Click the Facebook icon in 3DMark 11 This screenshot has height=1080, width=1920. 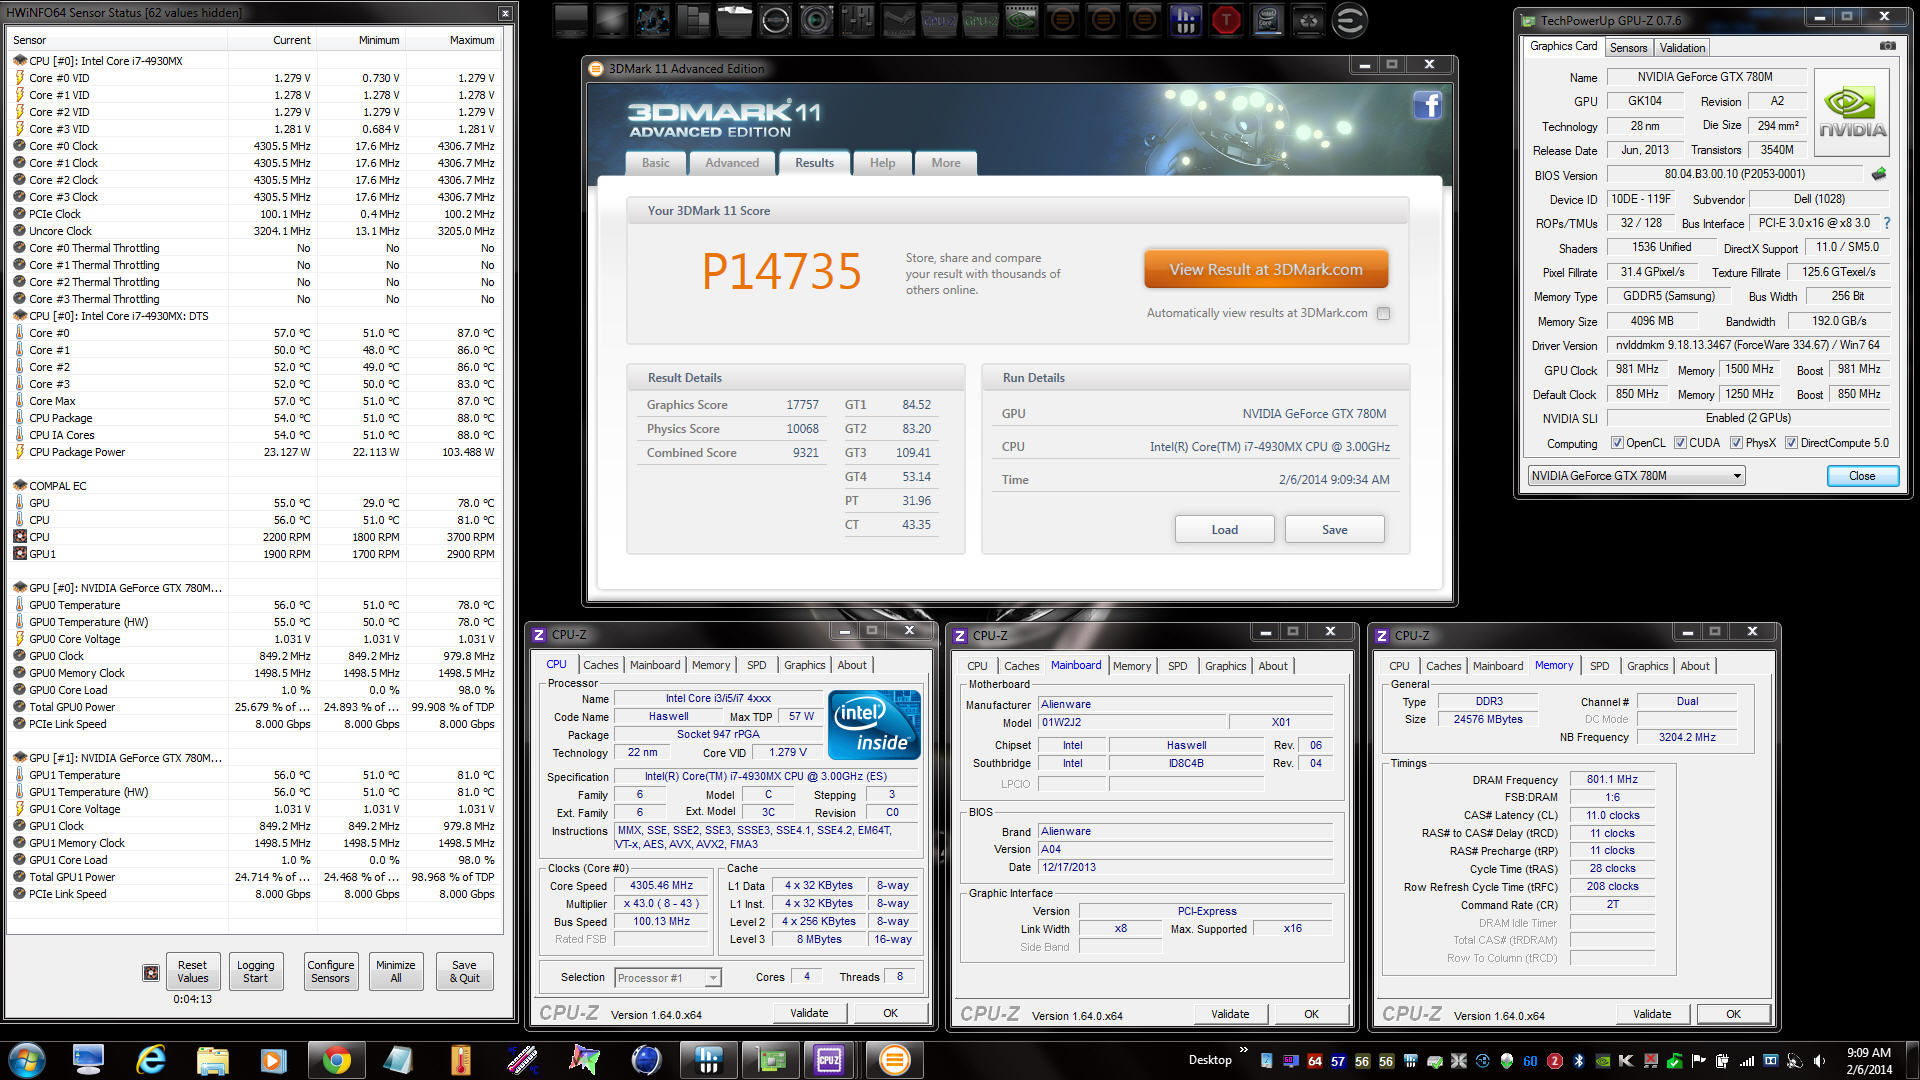[1427, 105]
